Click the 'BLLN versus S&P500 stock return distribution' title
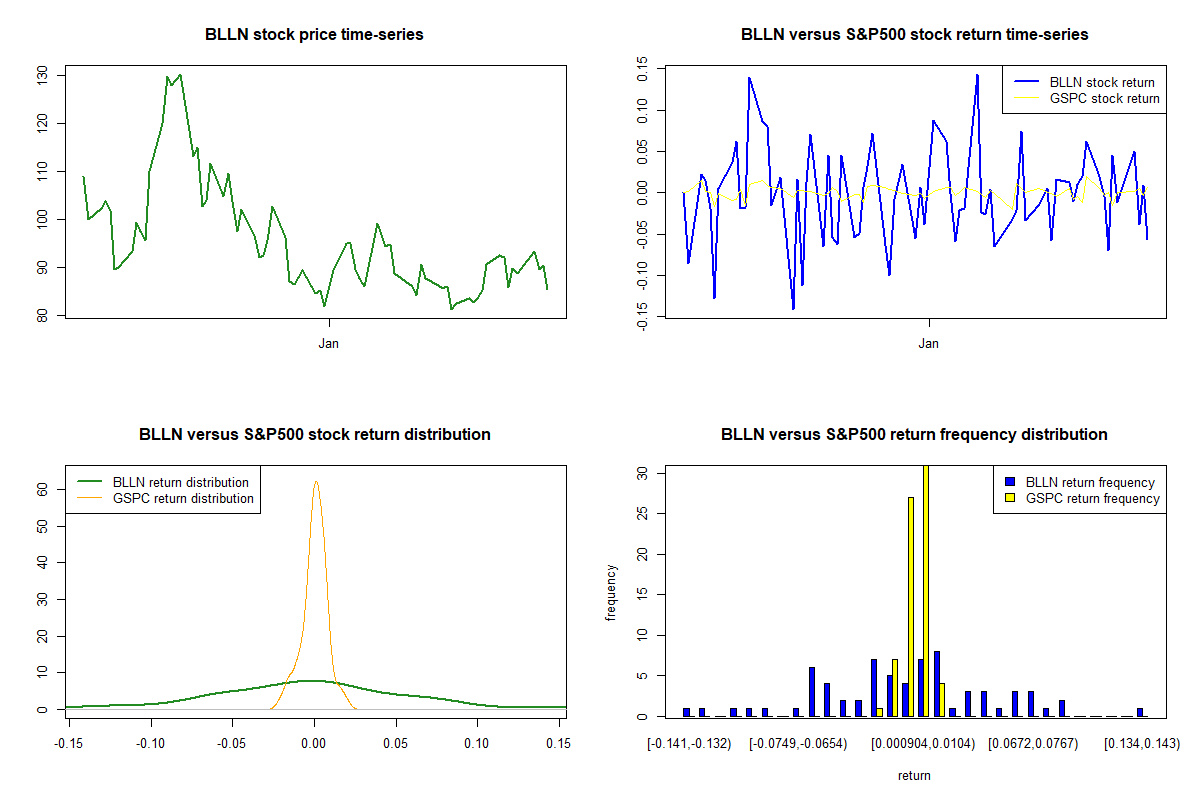The width and height of the screenshot is (1200, 800). 314,435
